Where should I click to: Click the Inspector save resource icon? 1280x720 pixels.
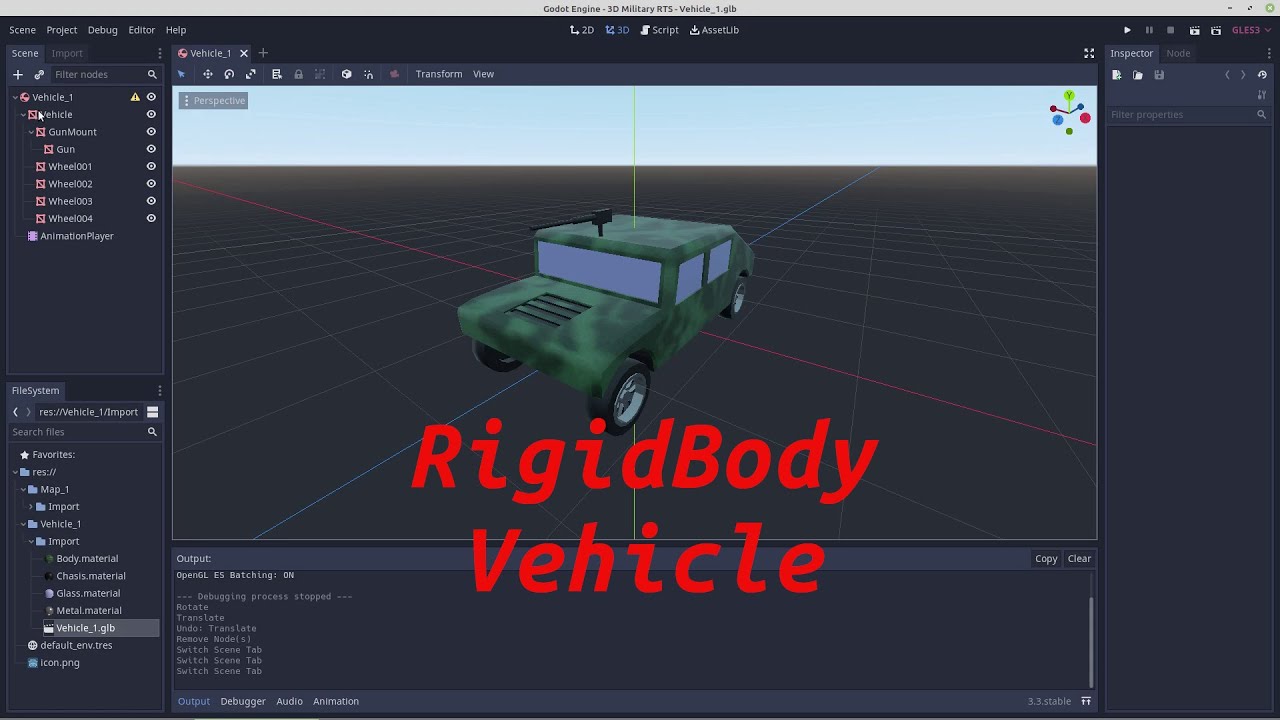tap(1159, 75)
